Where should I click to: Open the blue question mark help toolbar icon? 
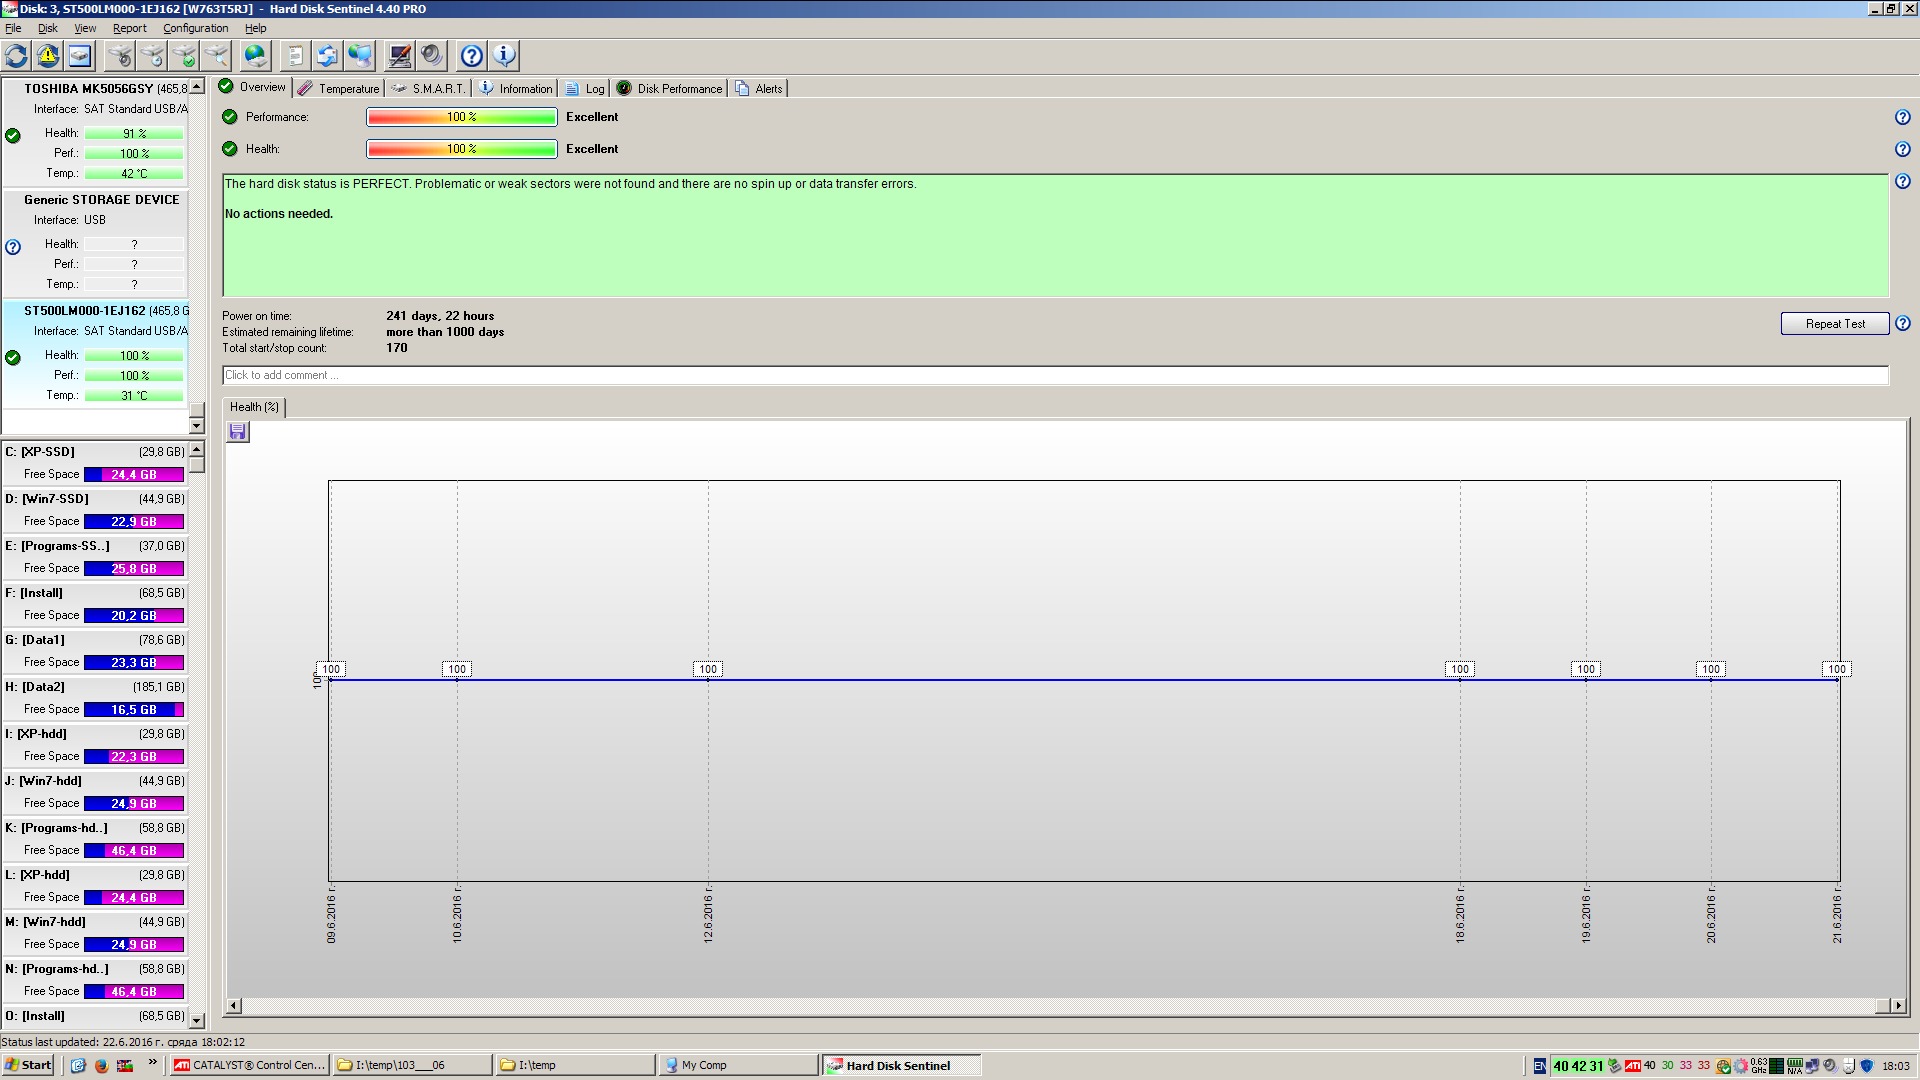click(472, 56)
